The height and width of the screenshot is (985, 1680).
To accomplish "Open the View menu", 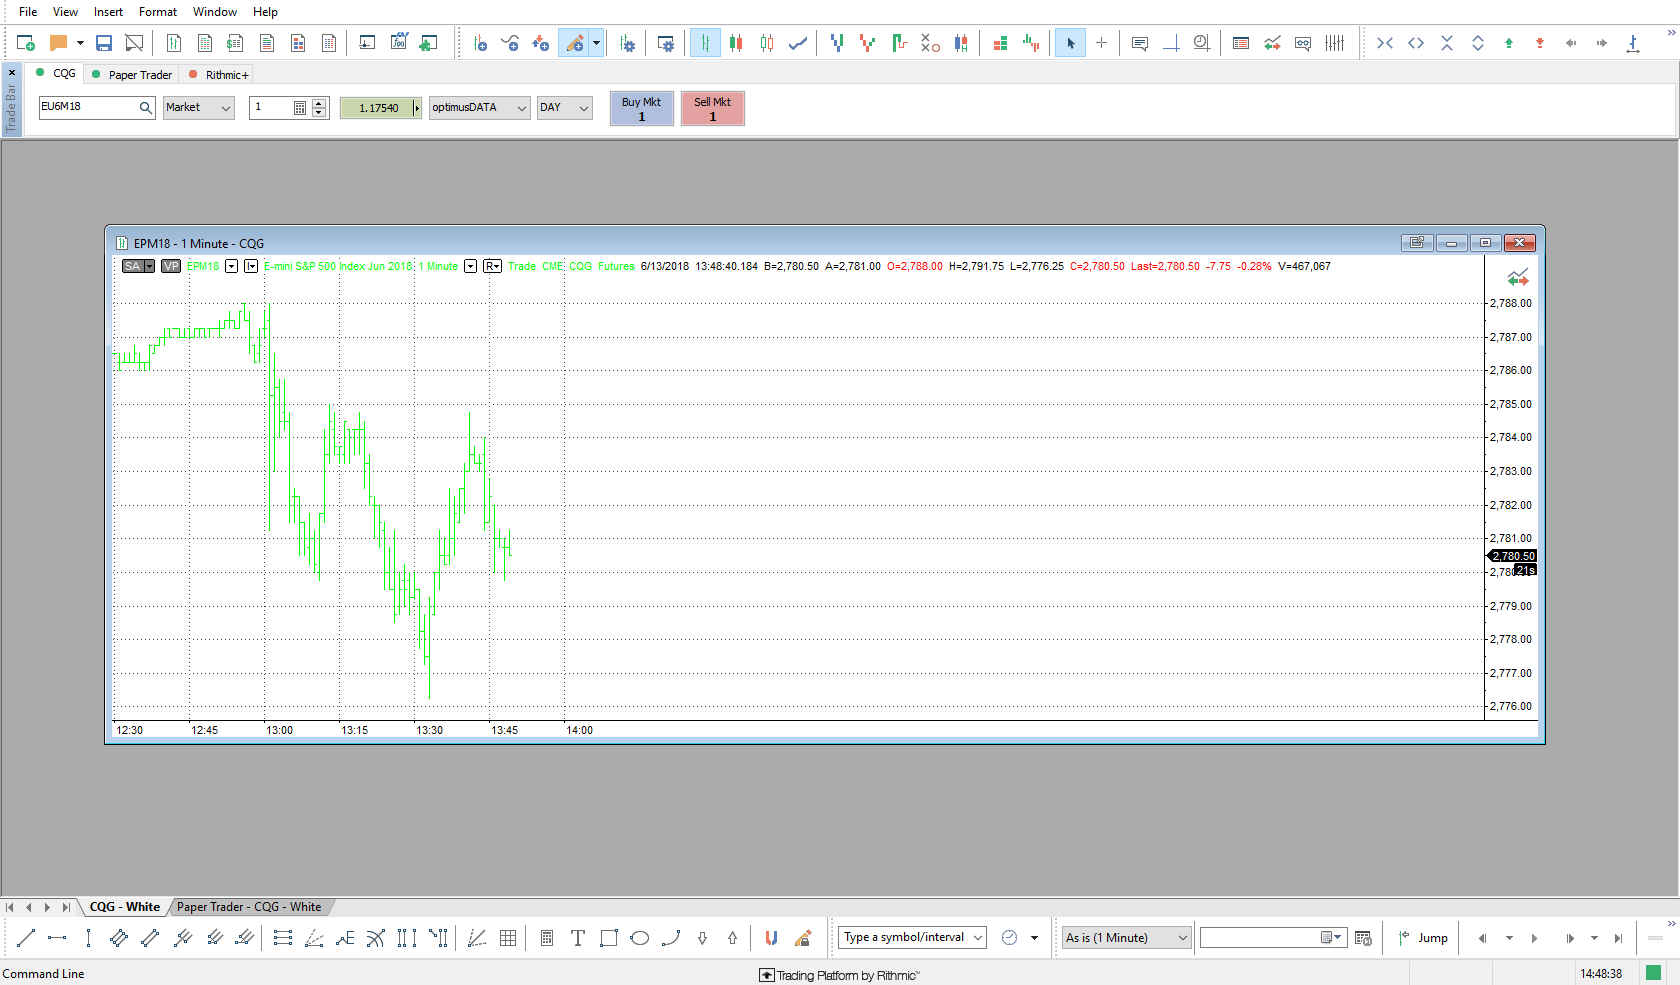I will (65, 12).
